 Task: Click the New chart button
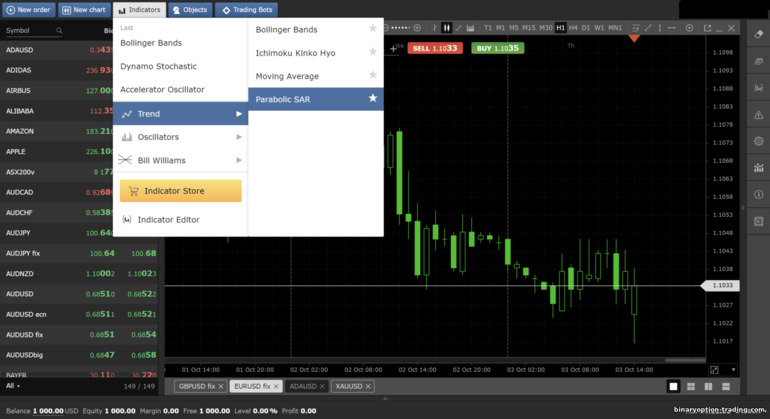click(84, 10)
